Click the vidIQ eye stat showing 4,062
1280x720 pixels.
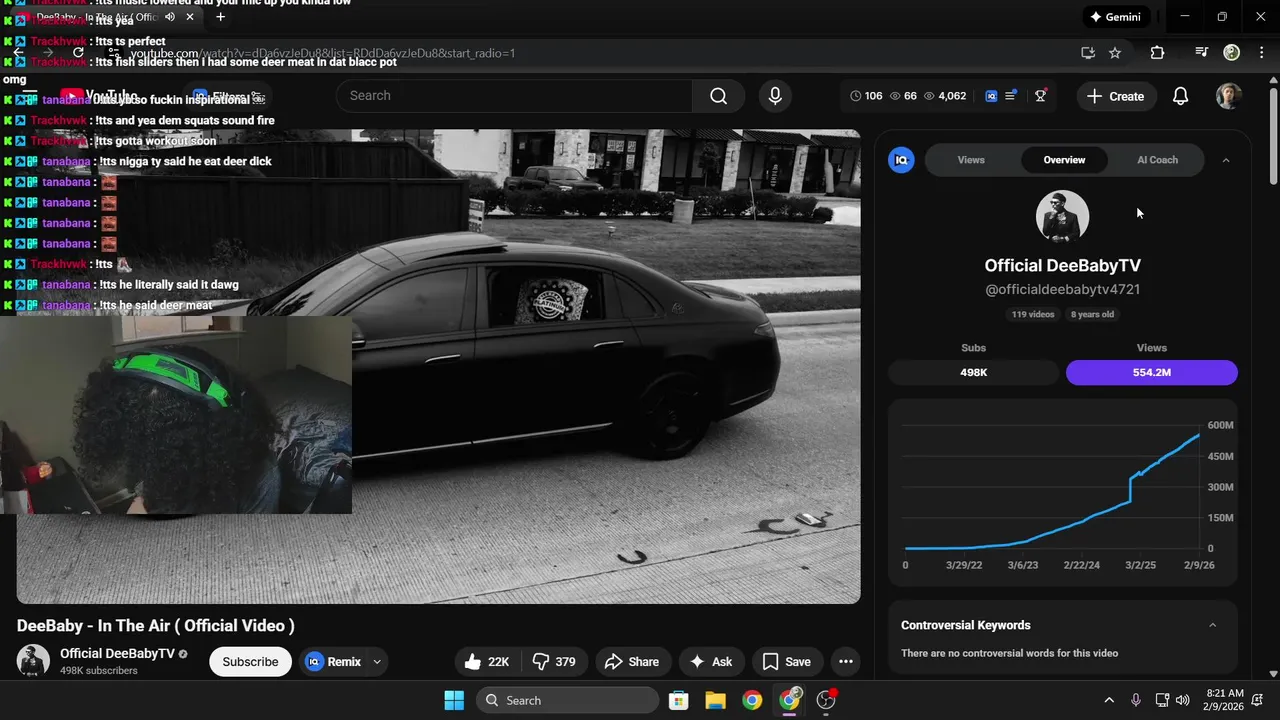[945, 96]
